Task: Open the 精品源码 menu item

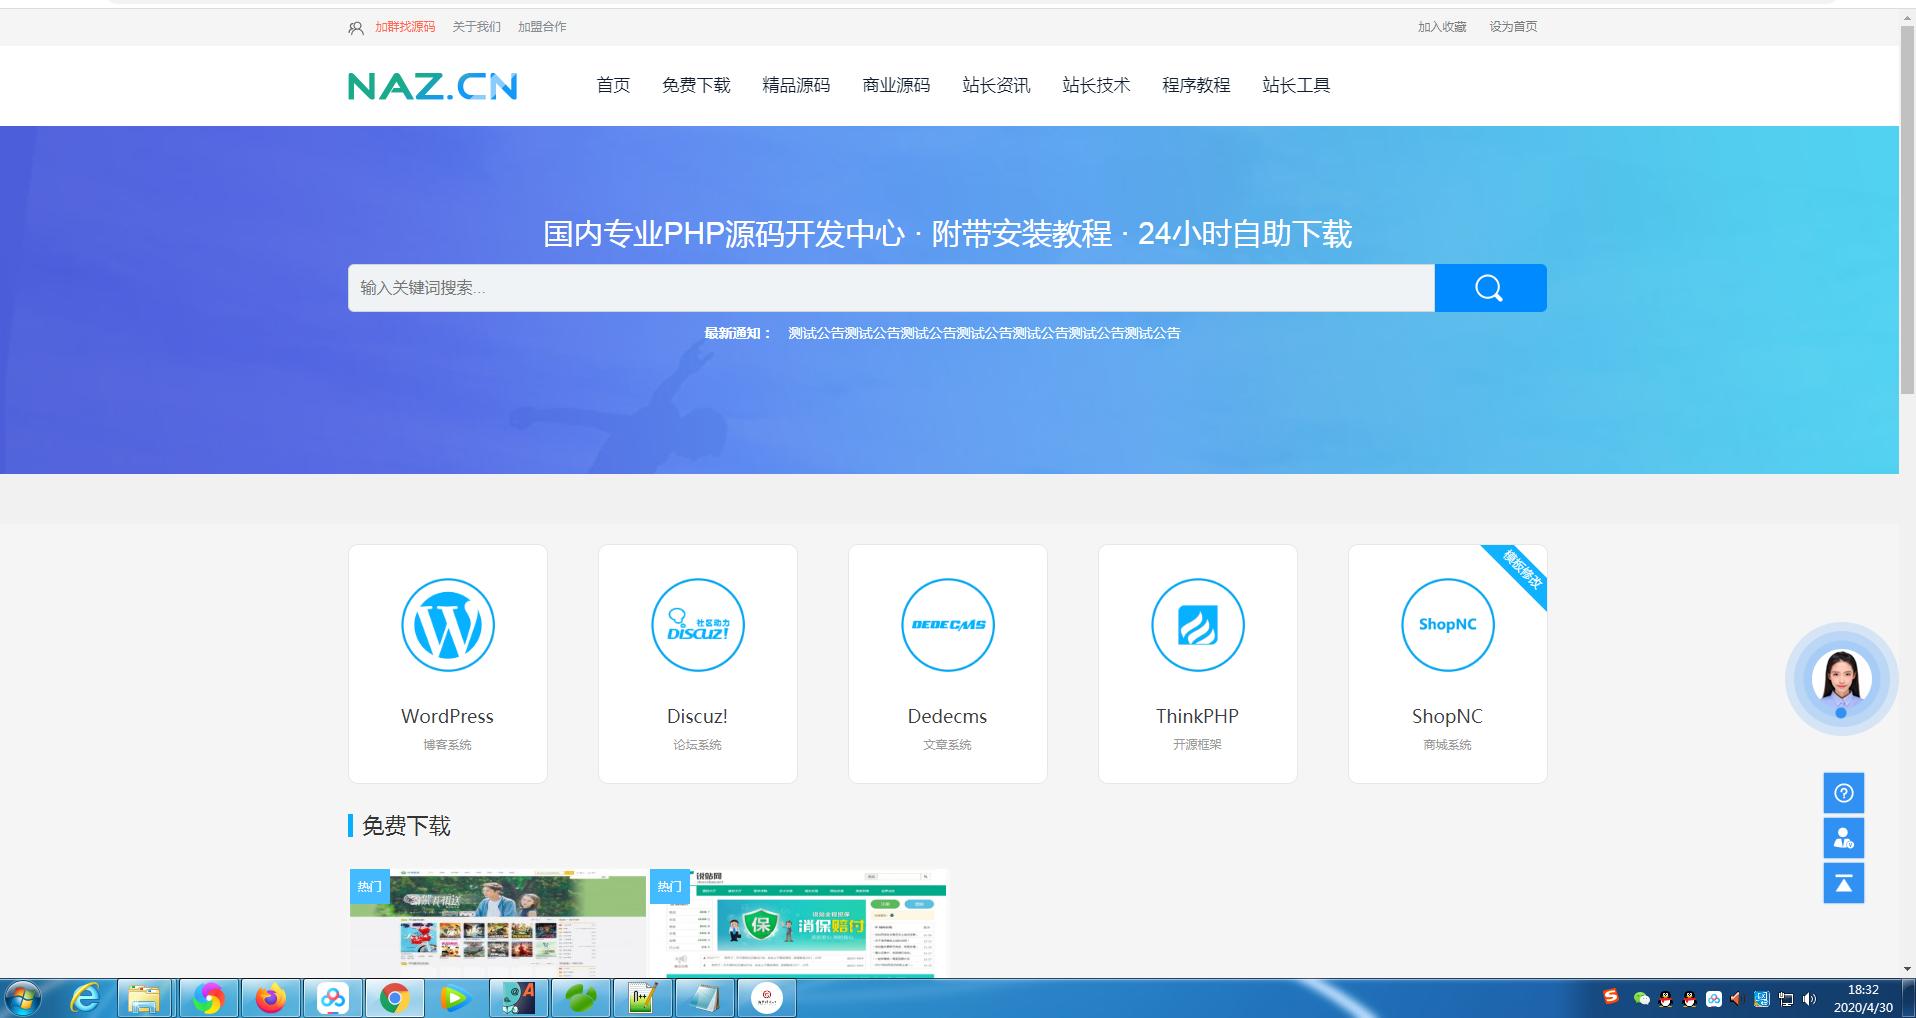Action: click(796, 86)
